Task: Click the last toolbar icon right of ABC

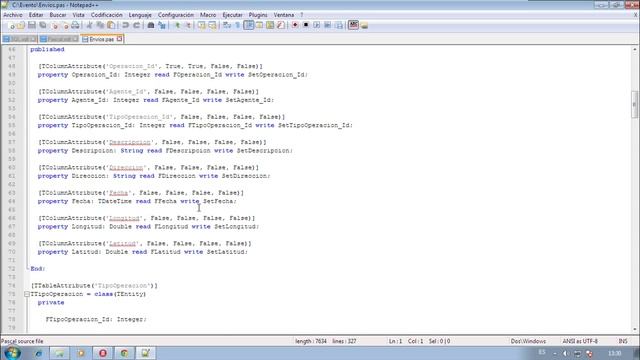Action: click(364, 25)
